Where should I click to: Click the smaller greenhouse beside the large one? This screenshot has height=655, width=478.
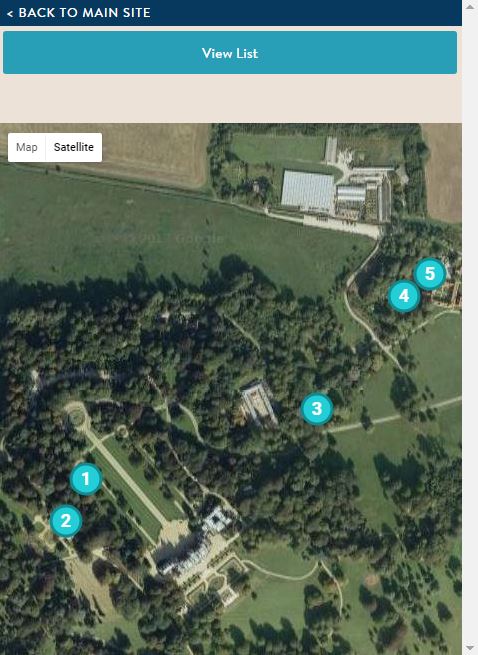(351, 194)
